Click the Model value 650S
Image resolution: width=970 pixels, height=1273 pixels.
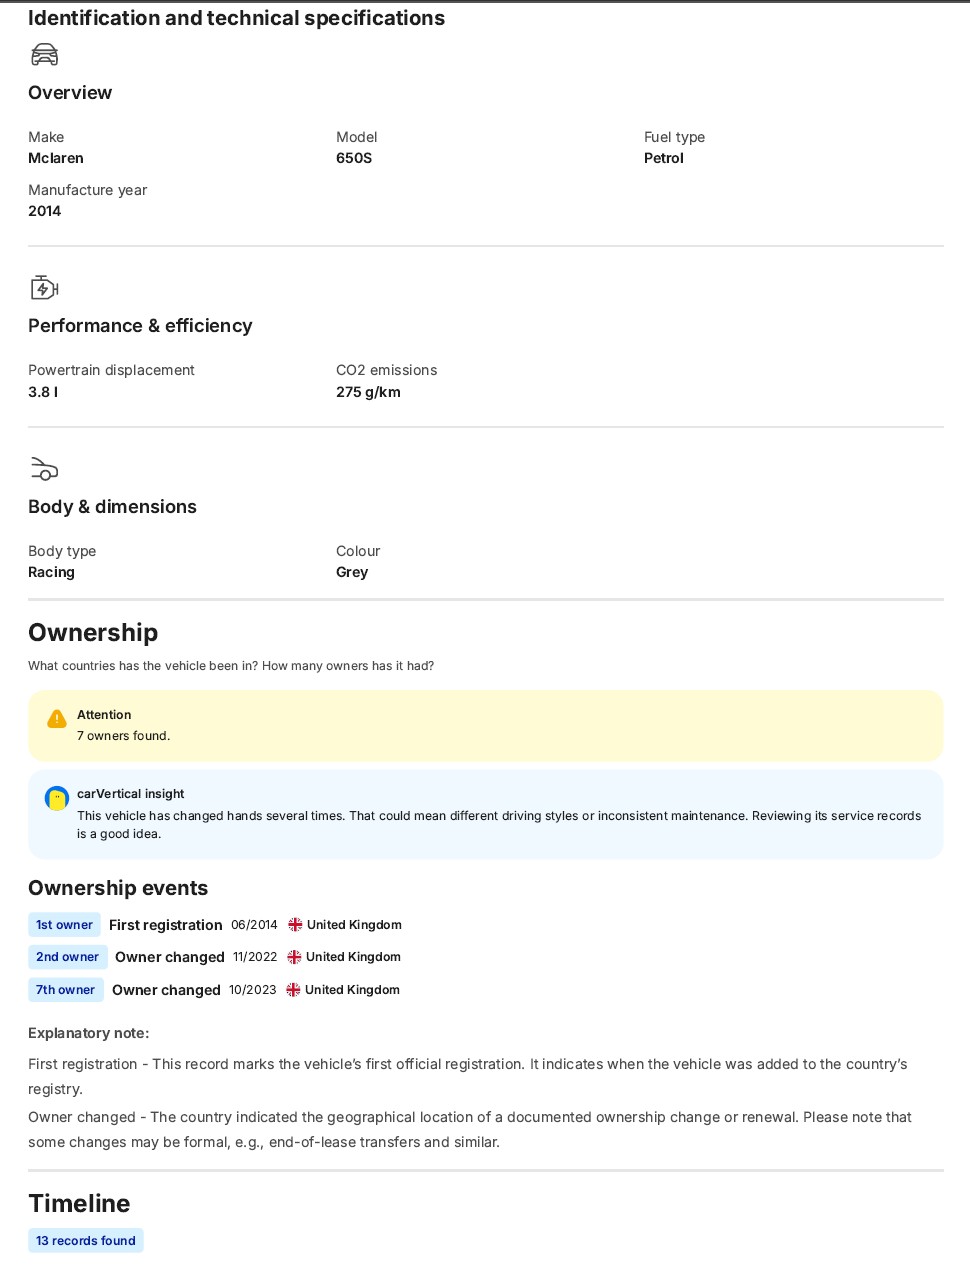tap(354, 158)
